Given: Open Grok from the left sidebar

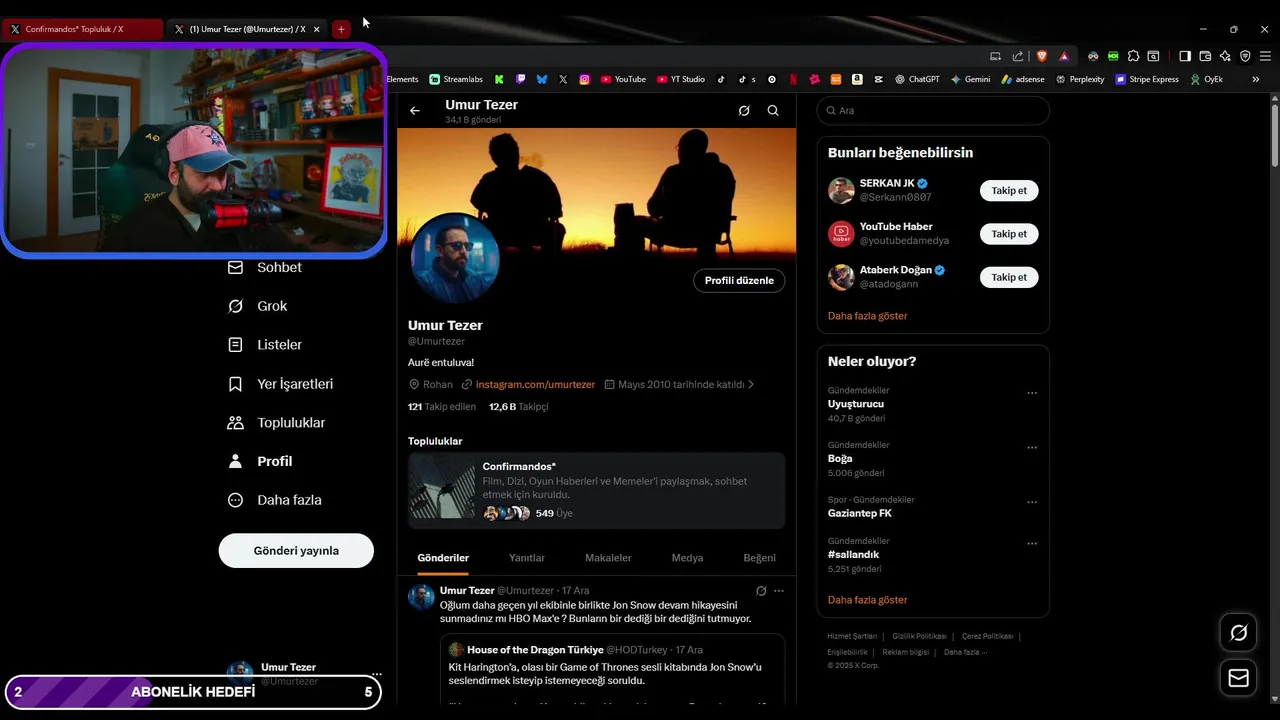Looking at the screenshot, I should point(258,306).
